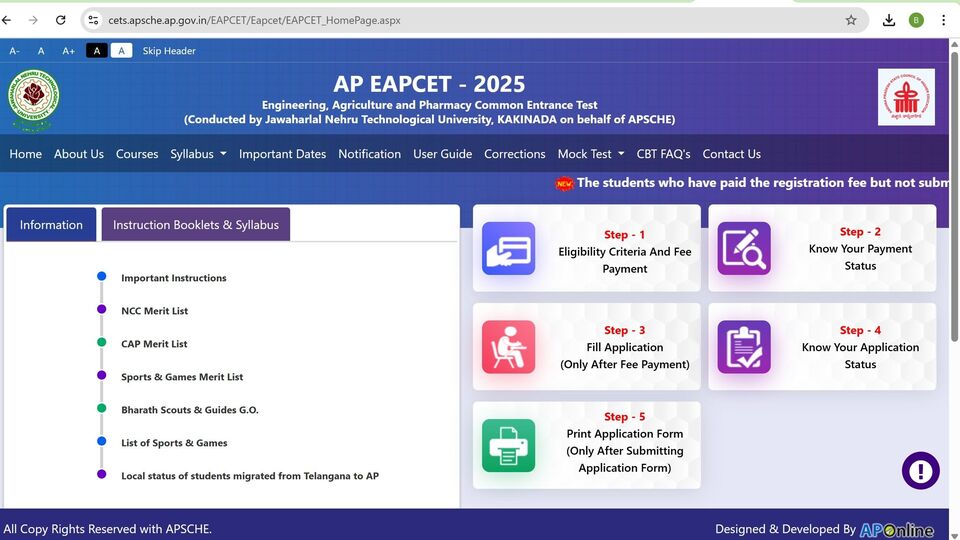Screen dimensions: 960x540
Task: Click the application status clipboard icon
Action: click(x=744, y=347)
